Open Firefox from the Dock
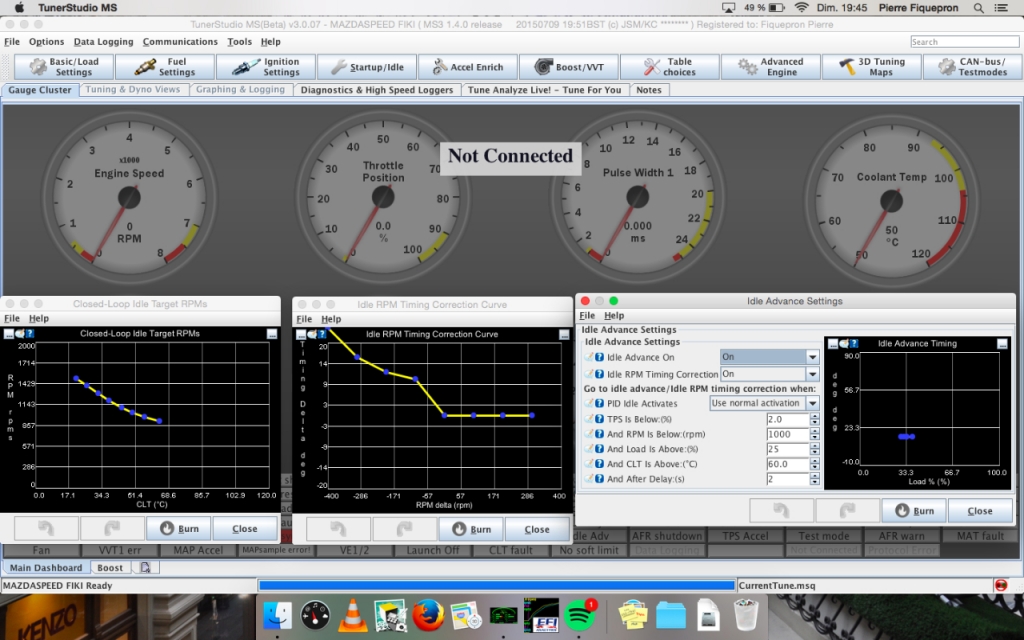The width and height of the screenshot is (1024, 640). point(428,616)
